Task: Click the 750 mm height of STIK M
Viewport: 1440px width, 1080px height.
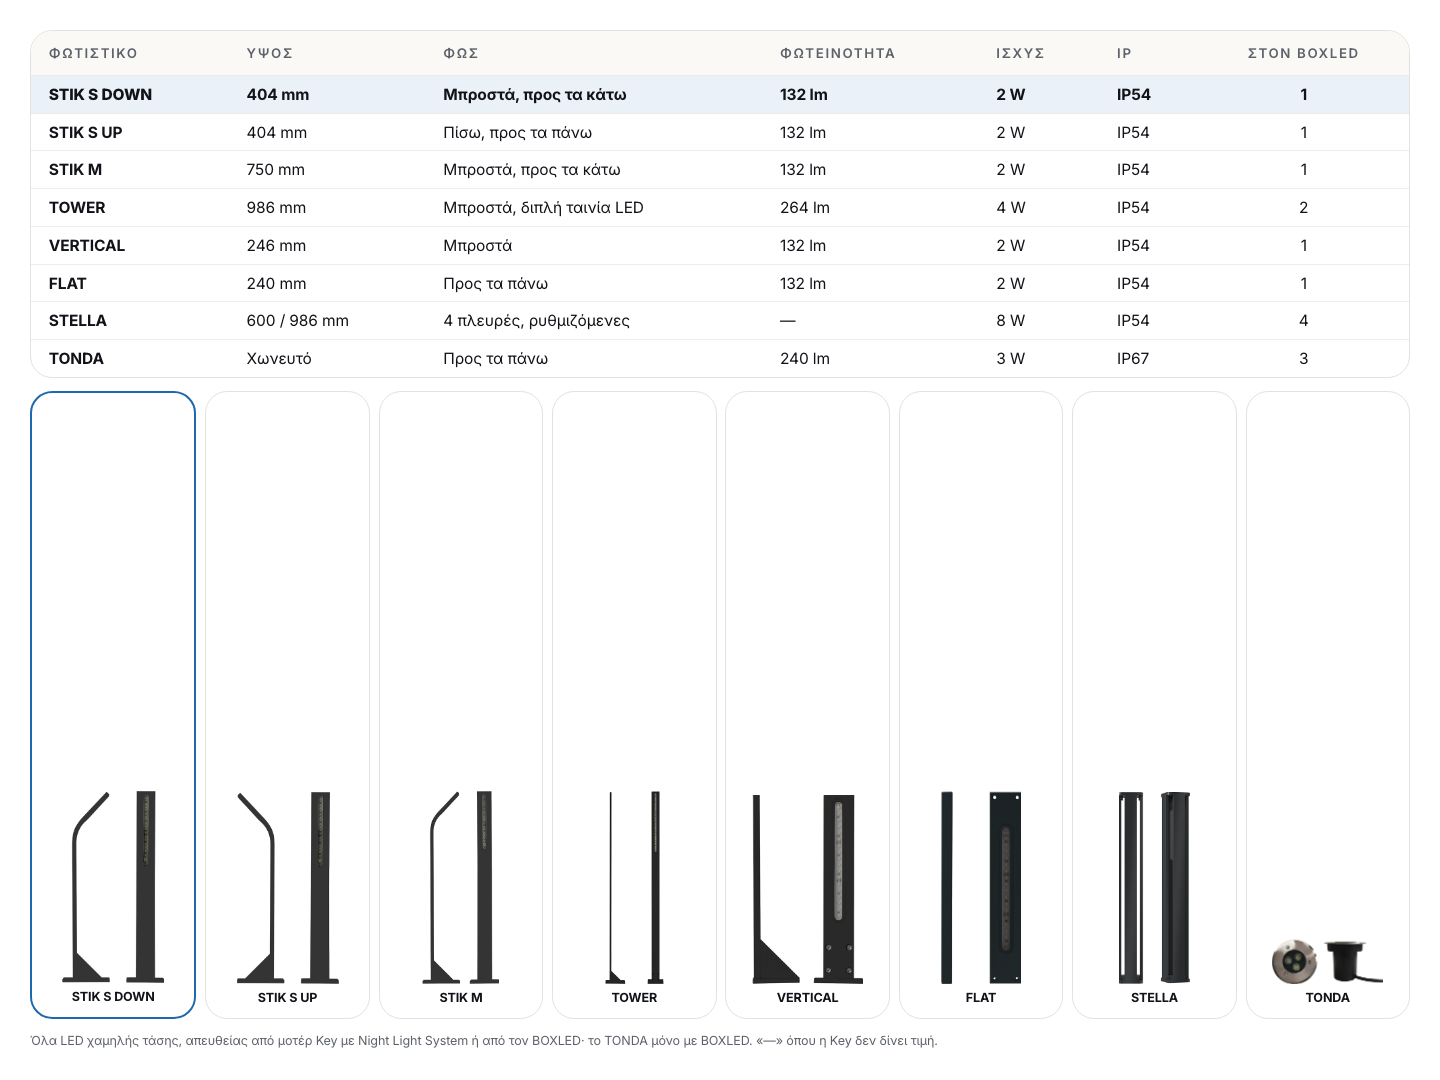Action: point(276,170)
